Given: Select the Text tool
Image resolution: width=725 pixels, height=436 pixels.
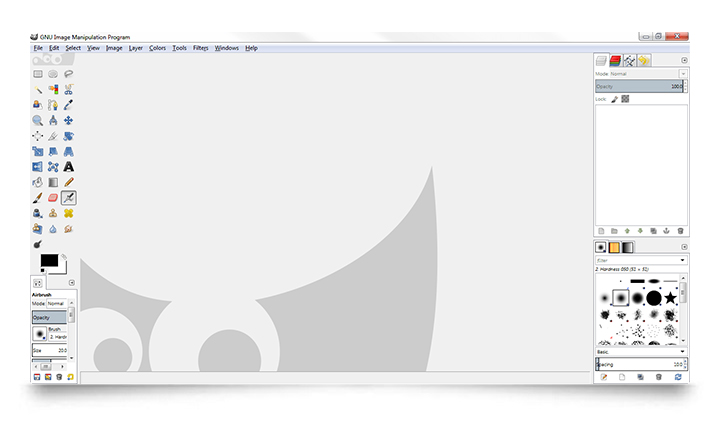Looking at the screenshot, I should 68,167.
